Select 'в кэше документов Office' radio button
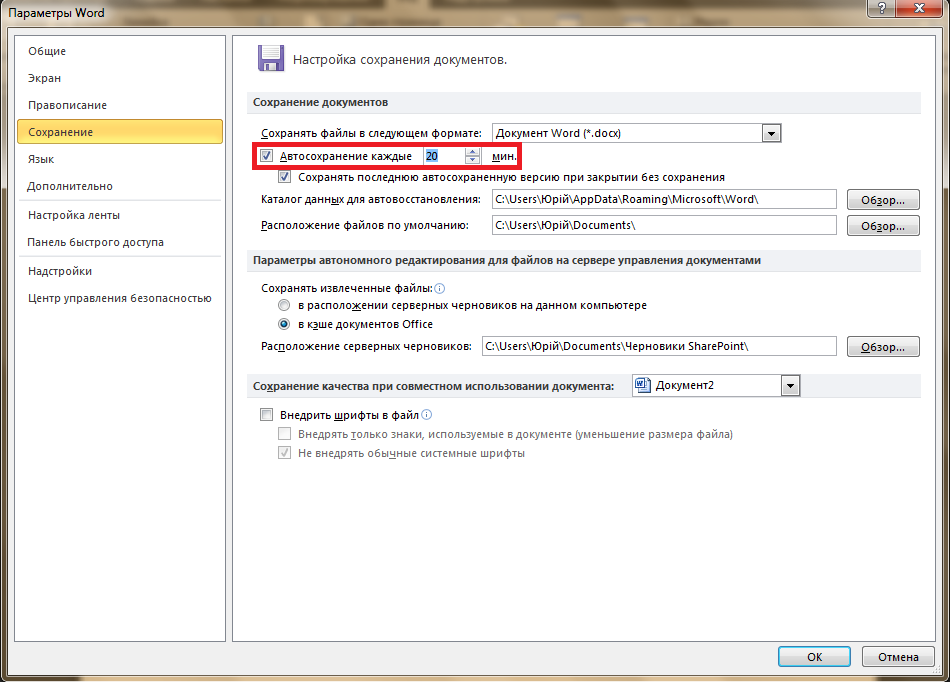The height and width of the screenshot is (682, 950). coord(284,324)
